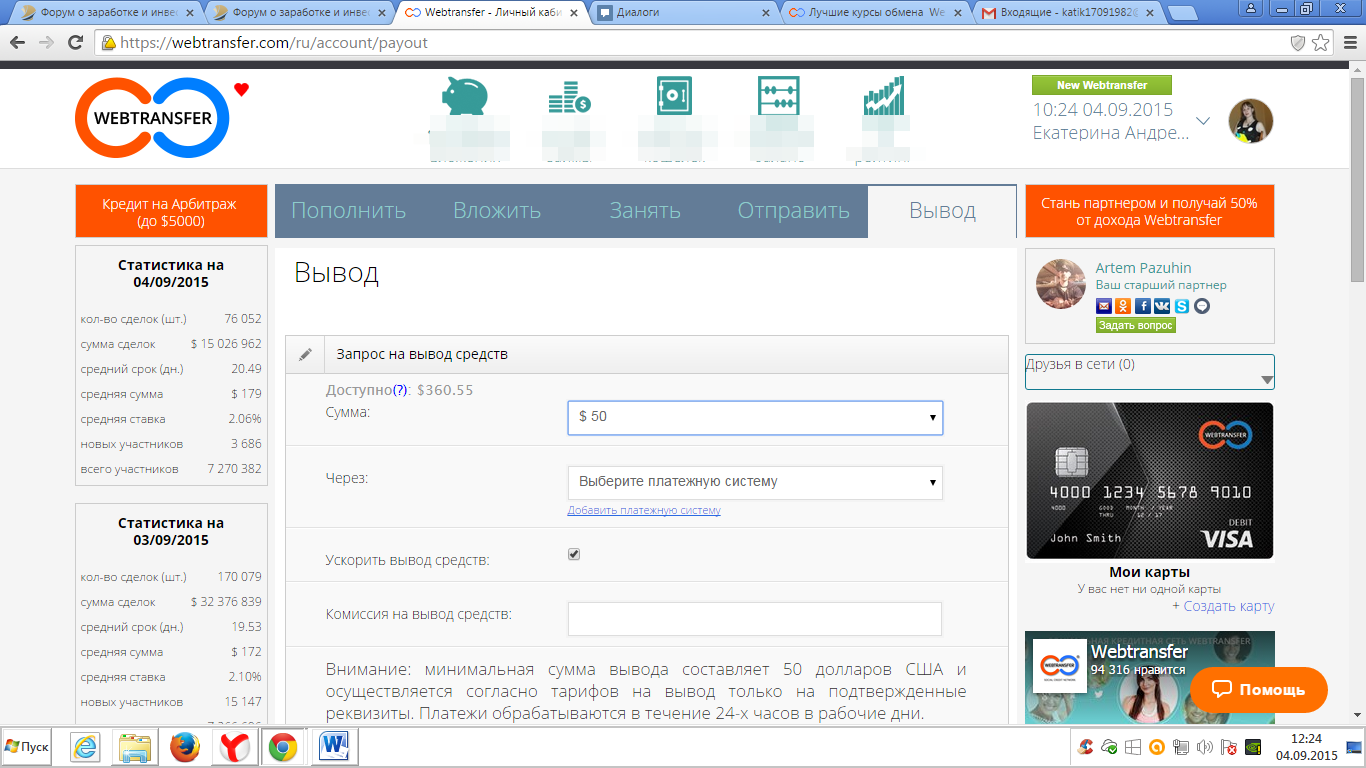1366x768 pixels.
Task: Open the 'Отправить' tab
Action: pos(793,211)
